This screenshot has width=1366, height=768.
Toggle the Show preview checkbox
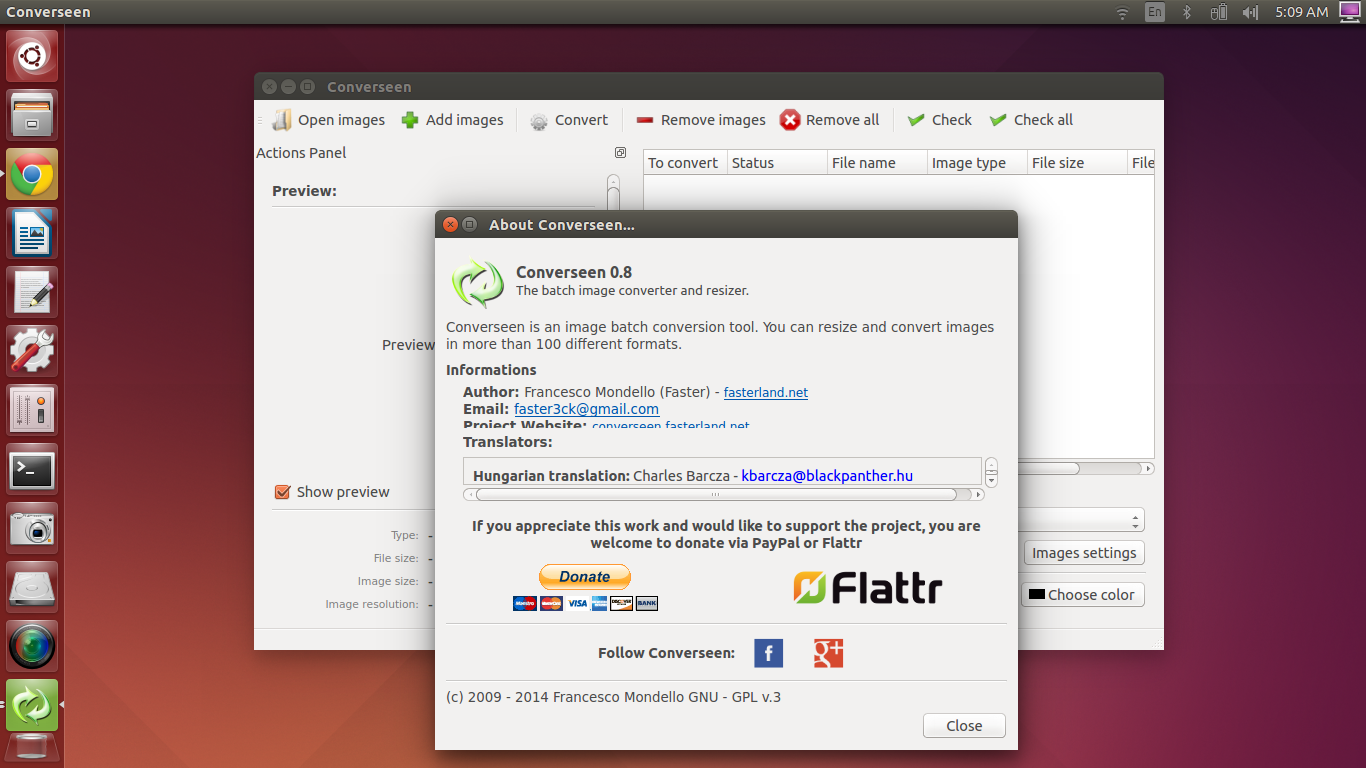(282, 492)
